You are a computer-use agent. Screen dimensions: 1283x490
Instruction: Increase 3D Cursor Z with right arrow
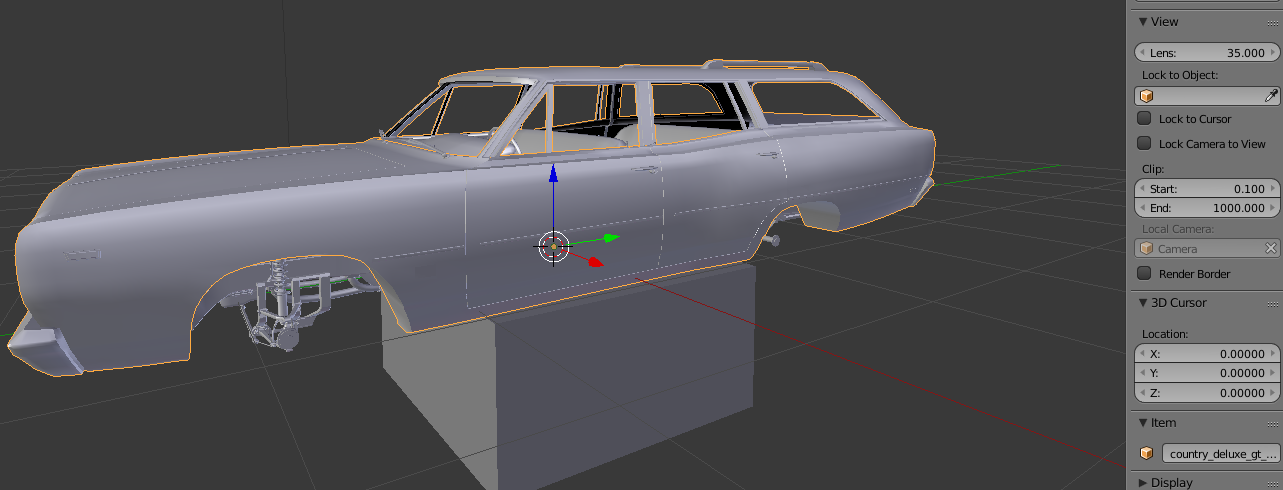(1273, 393)
